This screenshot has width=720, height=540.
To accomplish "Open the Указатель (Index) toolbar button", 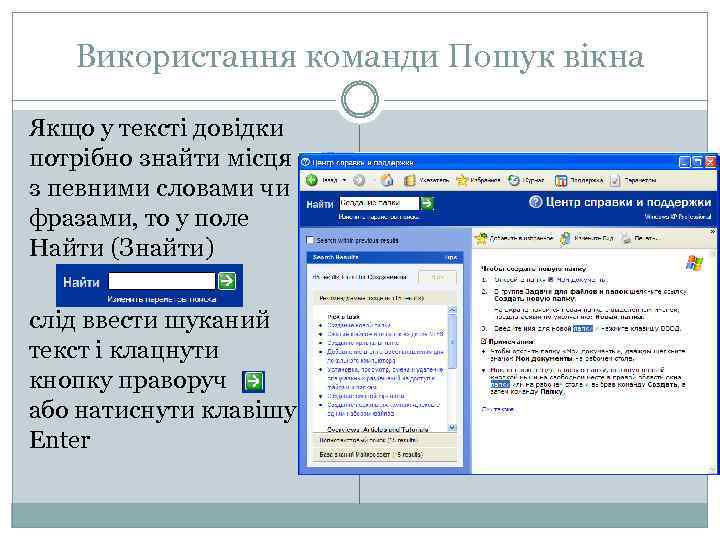I will [427, 180].
